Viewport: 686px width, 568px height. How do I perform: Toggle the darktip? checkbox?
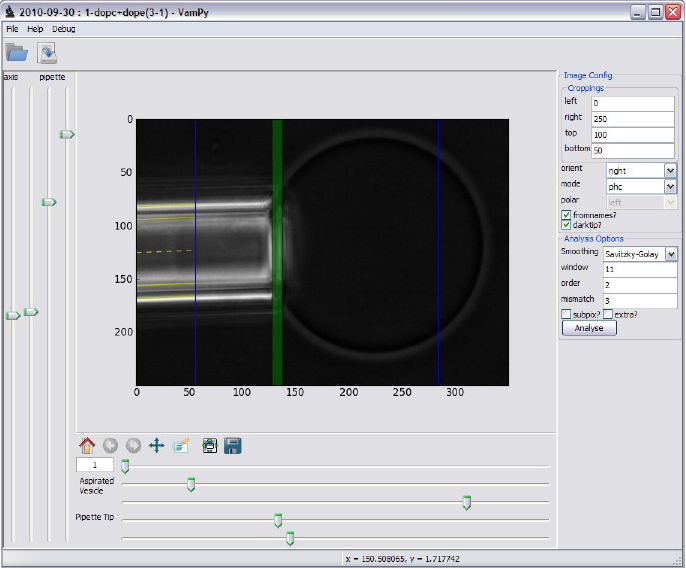click(566, 225)
